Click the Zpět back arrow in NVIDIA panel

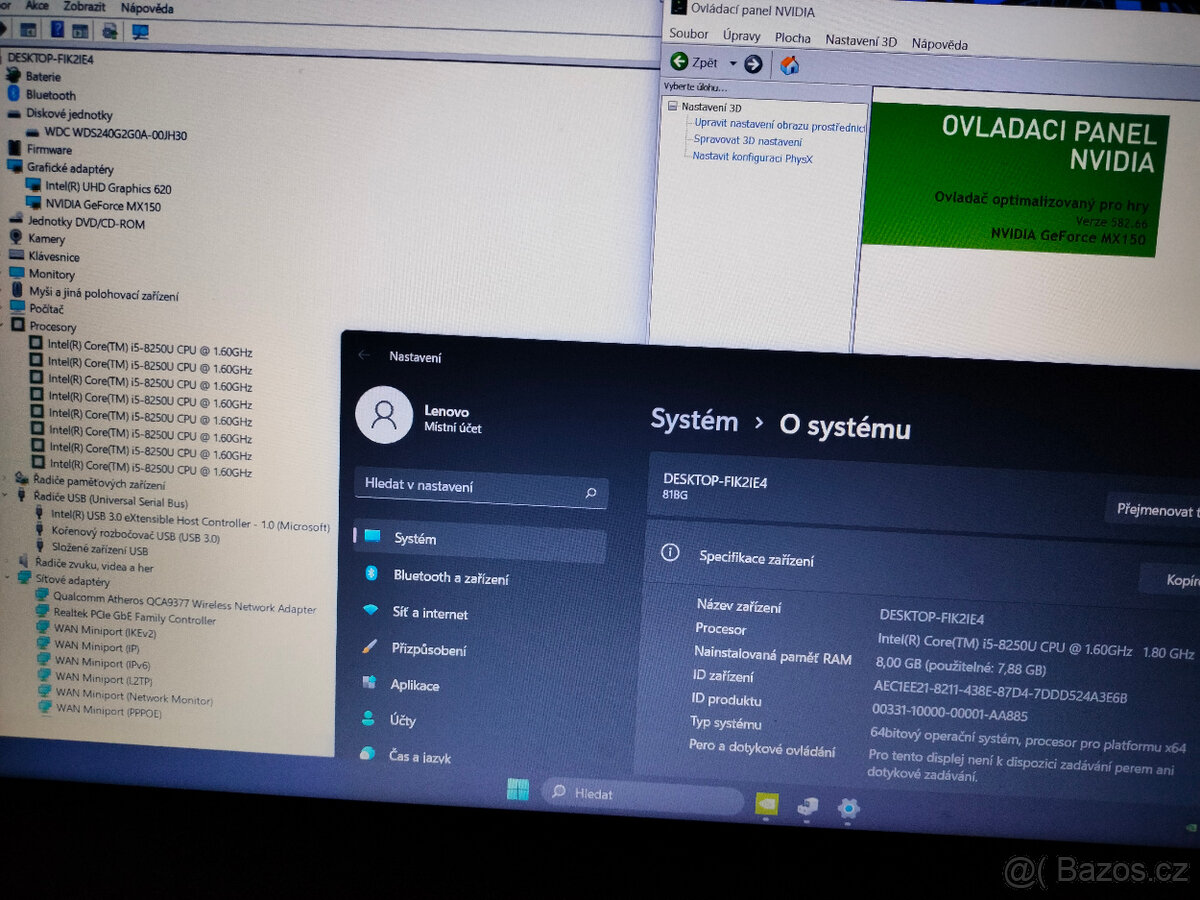679,62
